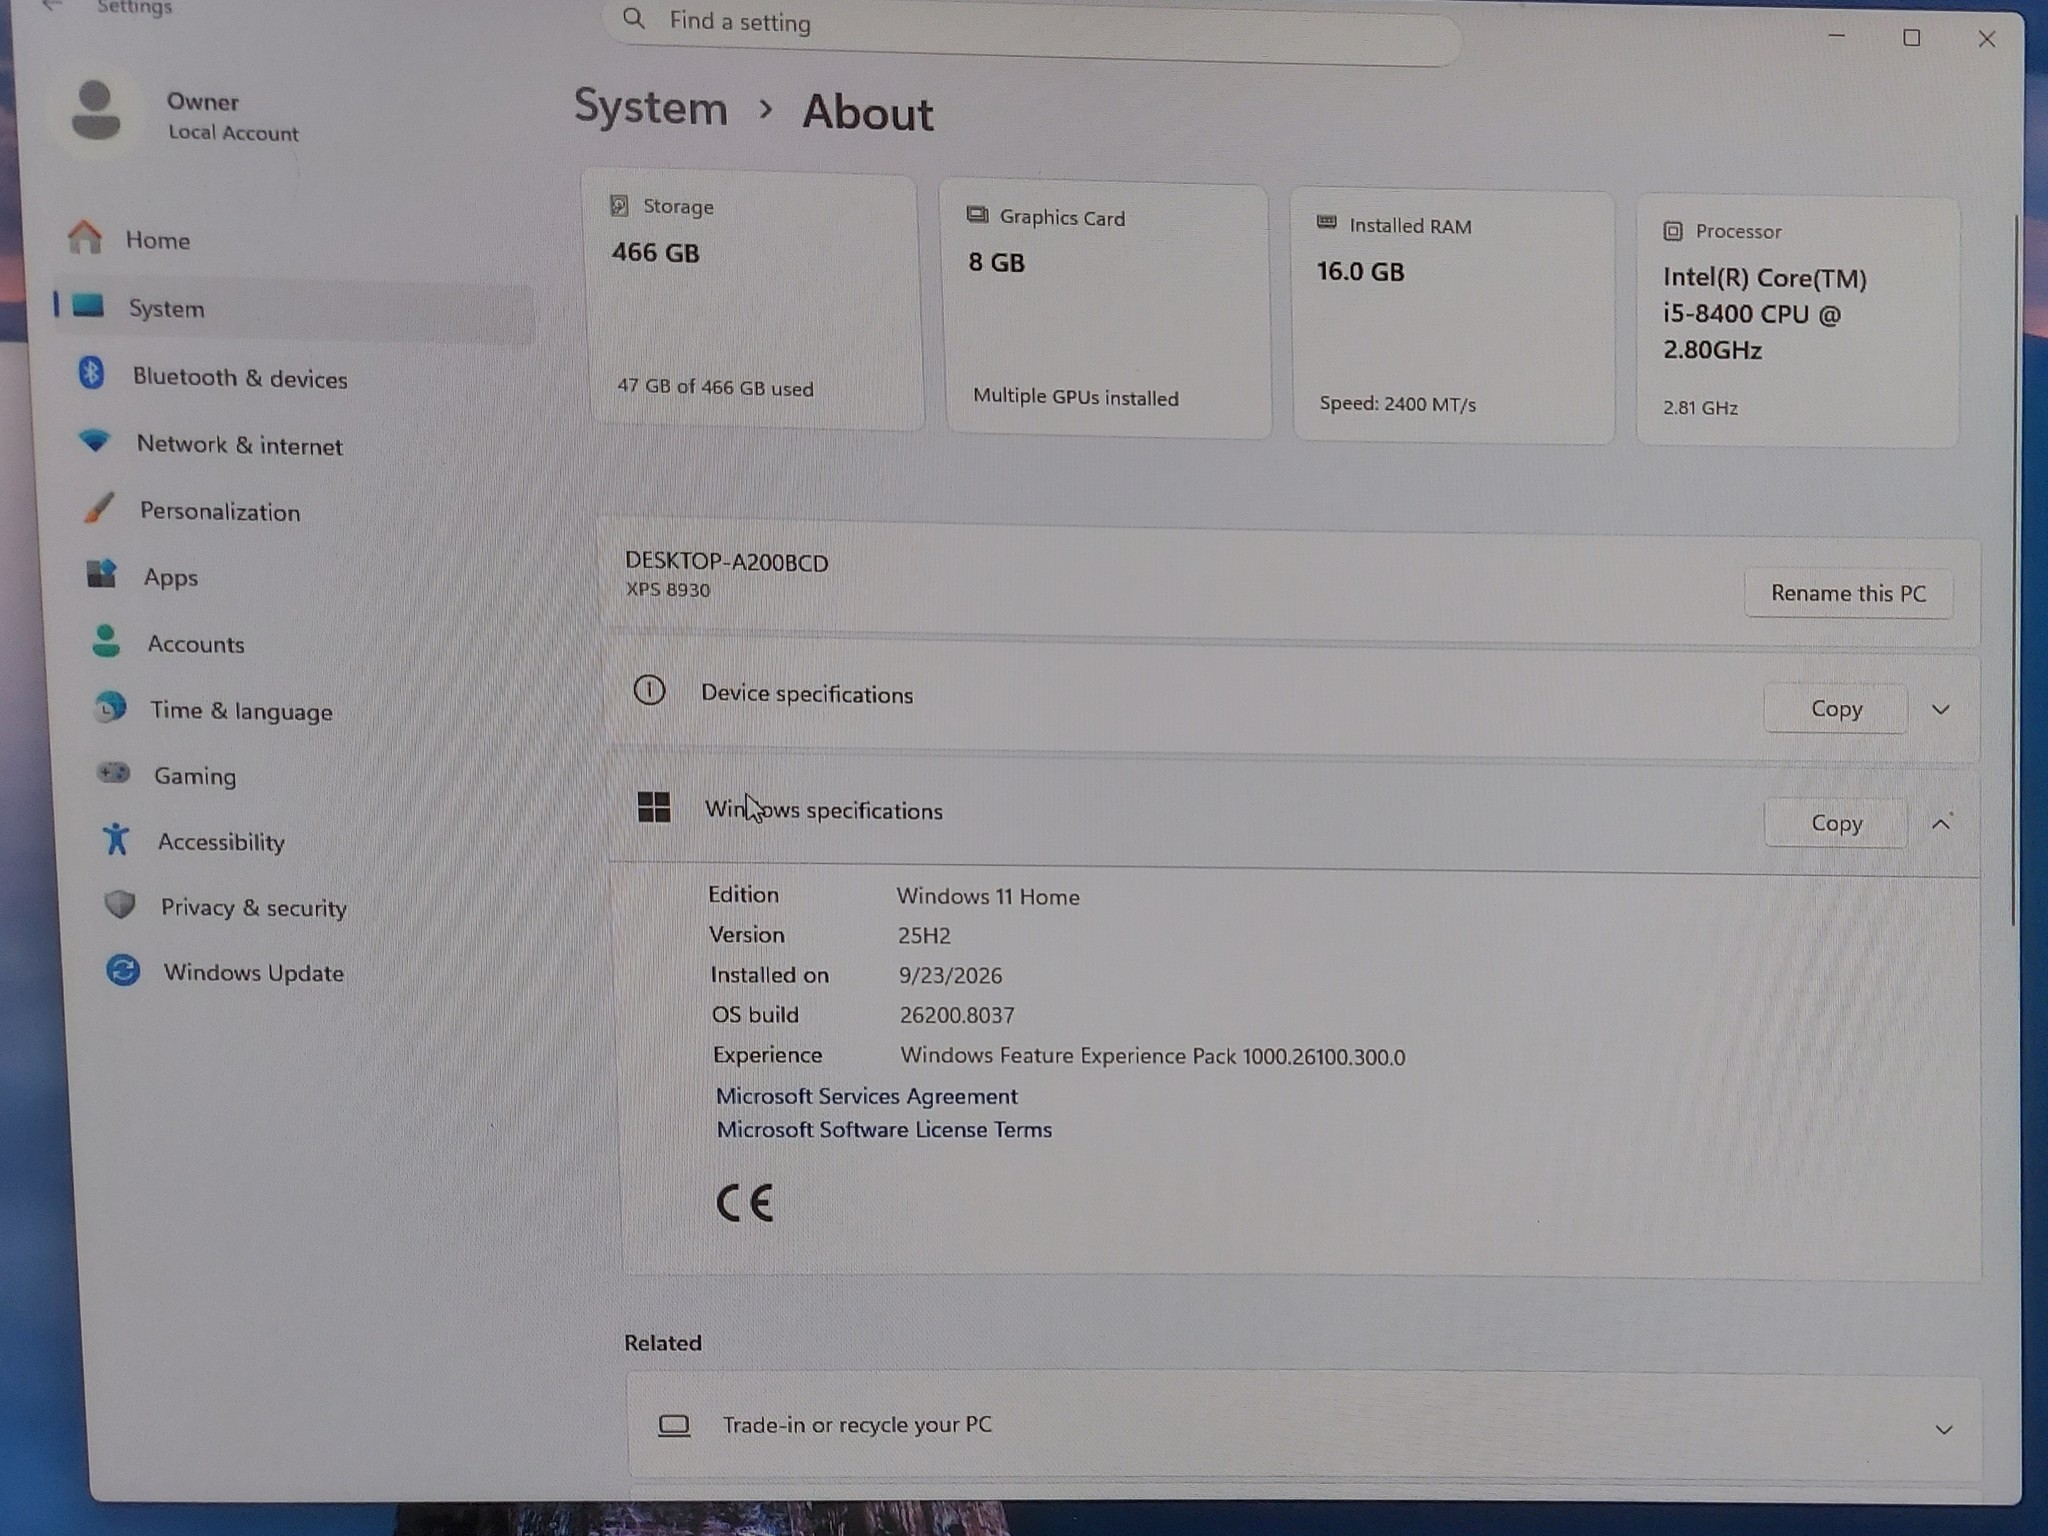Copy the Windows specifications
Viewport: 2048px width, 1536px height.
1836,822
